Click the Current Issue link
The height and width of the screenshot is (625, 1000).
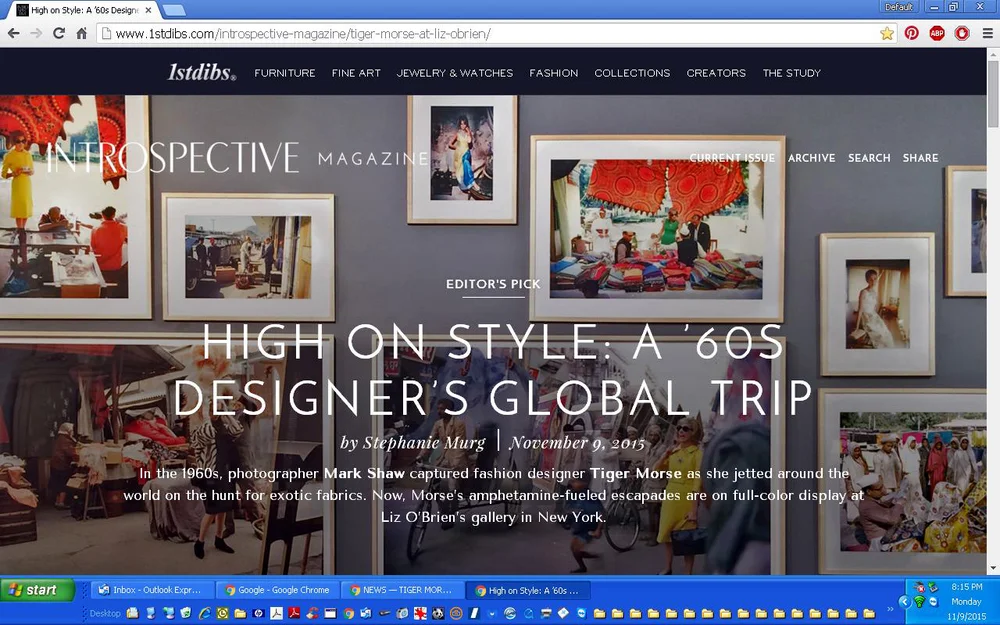point(732,158)
